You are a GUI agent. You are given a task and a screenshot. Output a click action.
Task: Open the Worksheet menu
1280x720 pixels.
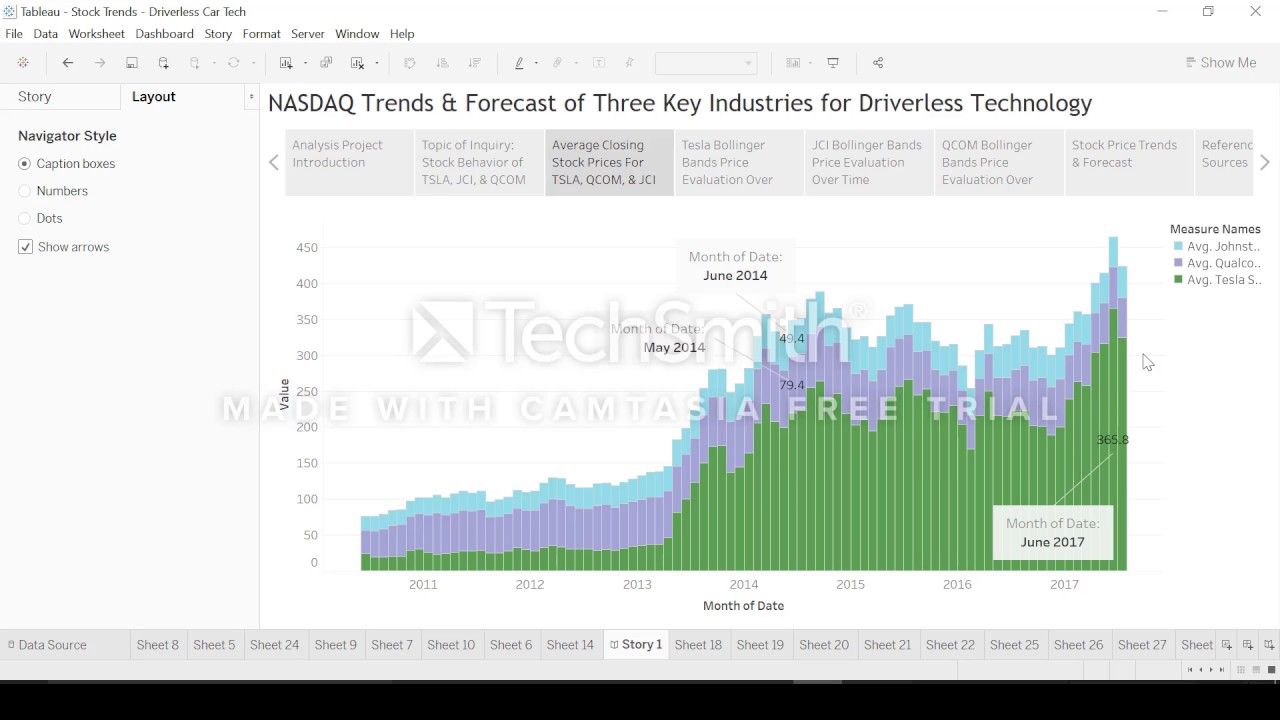(96, 34)
